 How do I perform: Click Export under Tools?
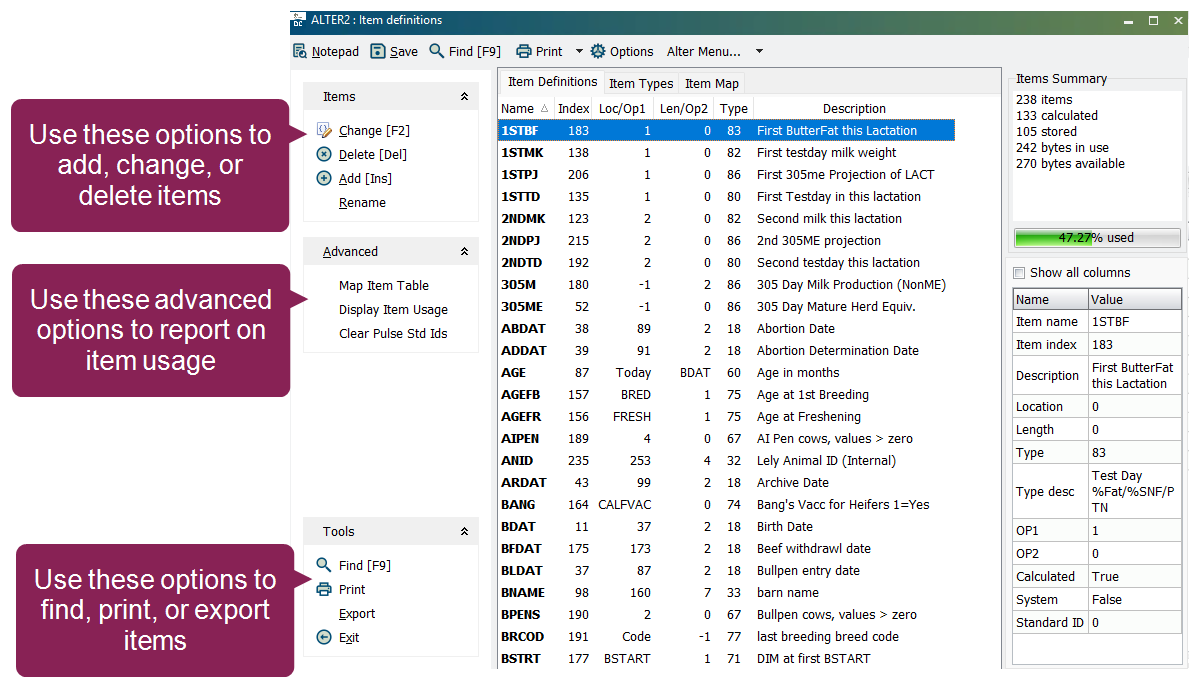(357, 613)
